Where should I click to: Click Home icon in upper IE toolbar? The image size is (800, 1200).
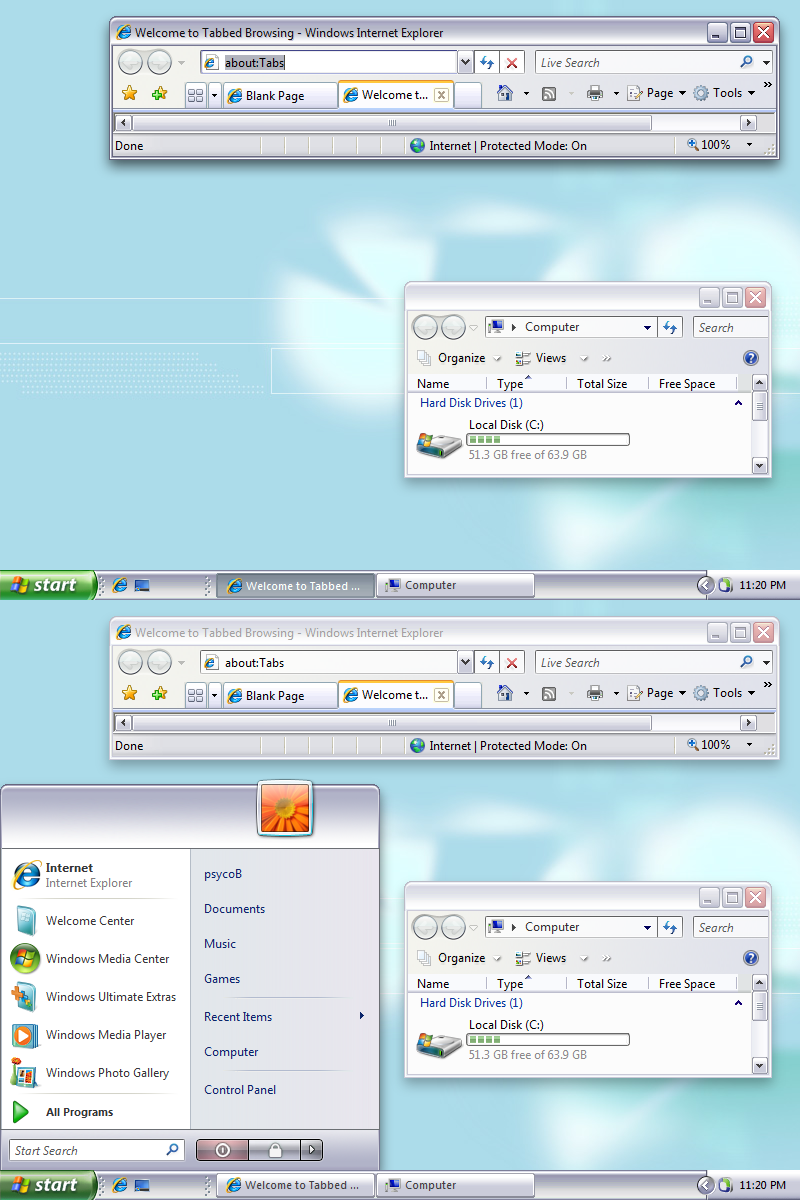505,93
